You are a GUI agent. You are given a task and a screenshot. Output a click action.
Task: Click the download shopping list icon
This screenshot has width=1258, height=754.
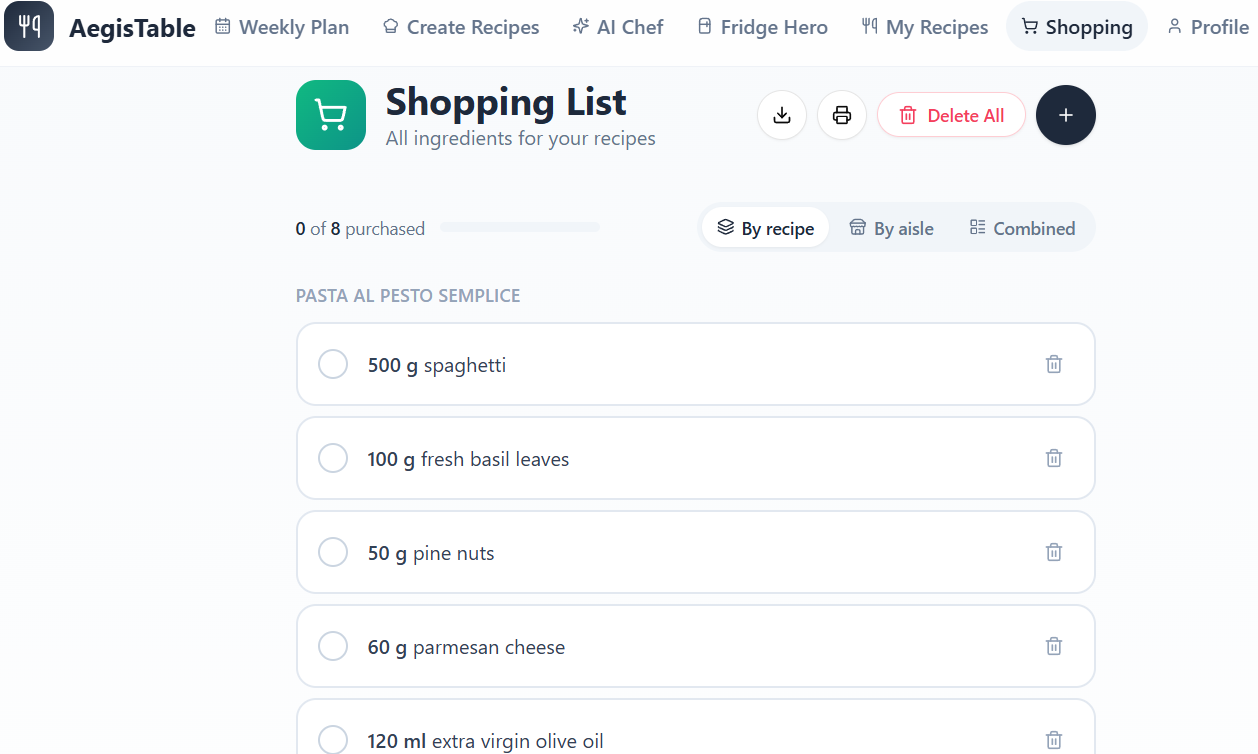782,115
